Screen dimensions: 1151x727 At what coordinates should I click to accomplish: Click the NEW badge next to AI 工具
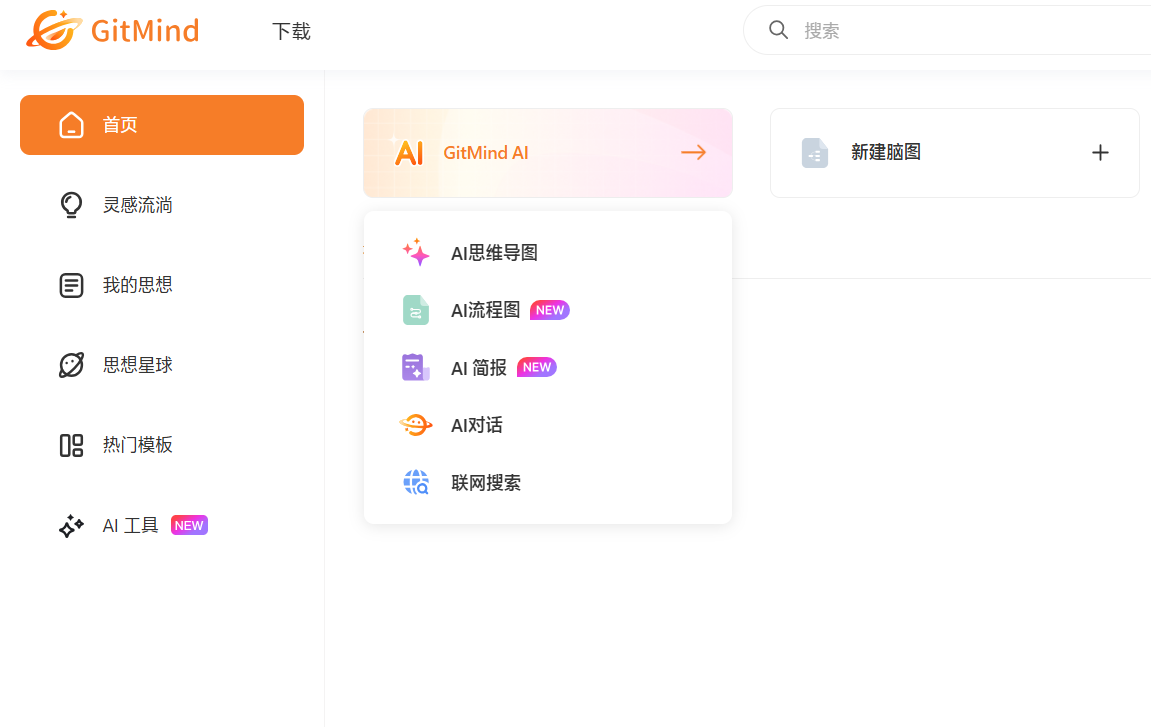point(189,526)
